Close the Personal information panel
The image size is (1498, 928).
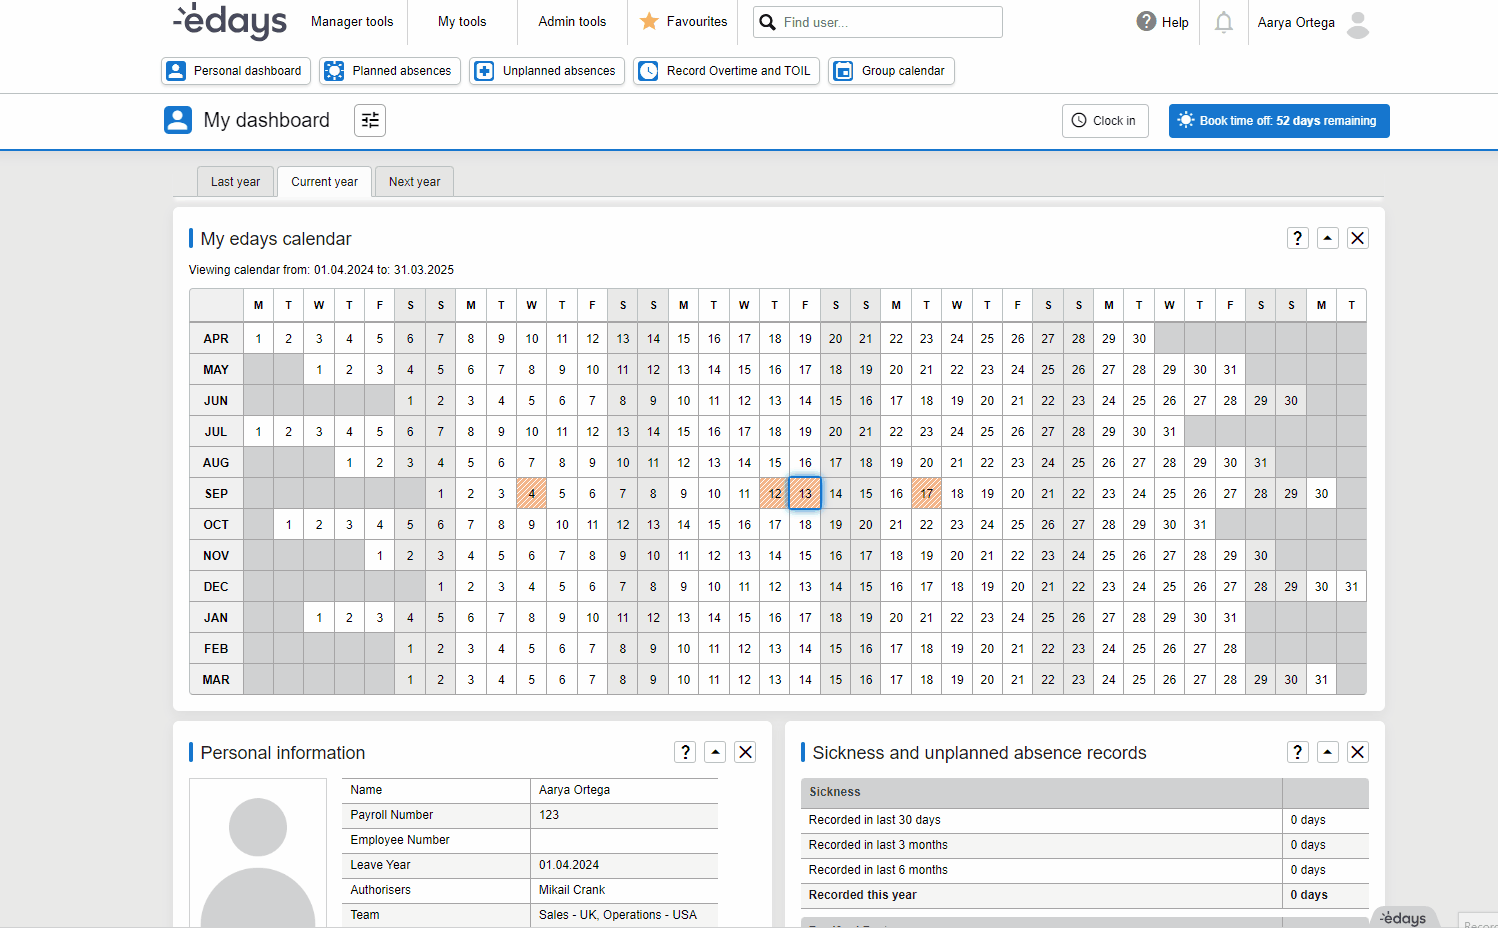pyautogui.click(x=745, y=752)
